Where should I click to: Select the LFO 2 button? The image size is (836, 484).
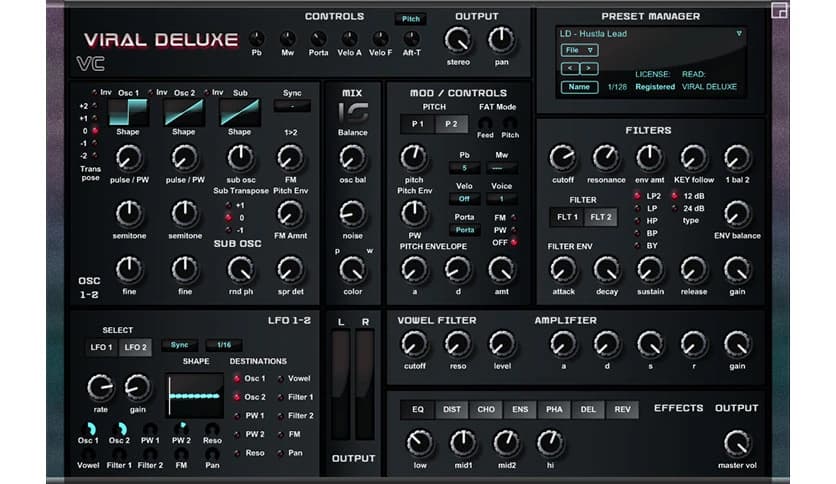click(x=135, y=347)
